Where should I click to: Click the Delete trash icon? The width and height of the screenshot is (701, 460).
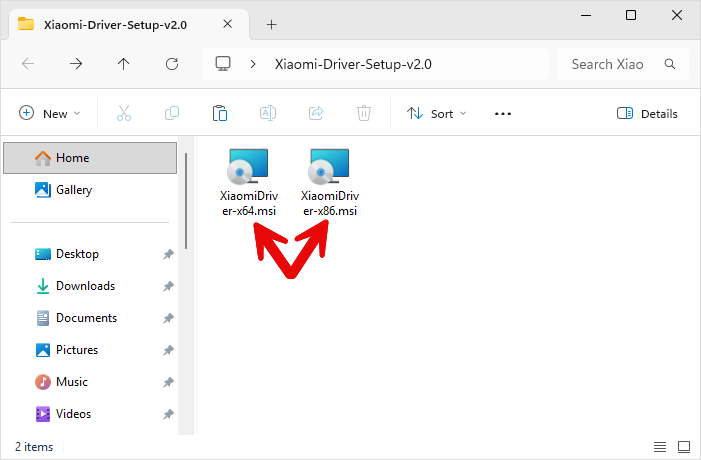(x=364, y=113)
